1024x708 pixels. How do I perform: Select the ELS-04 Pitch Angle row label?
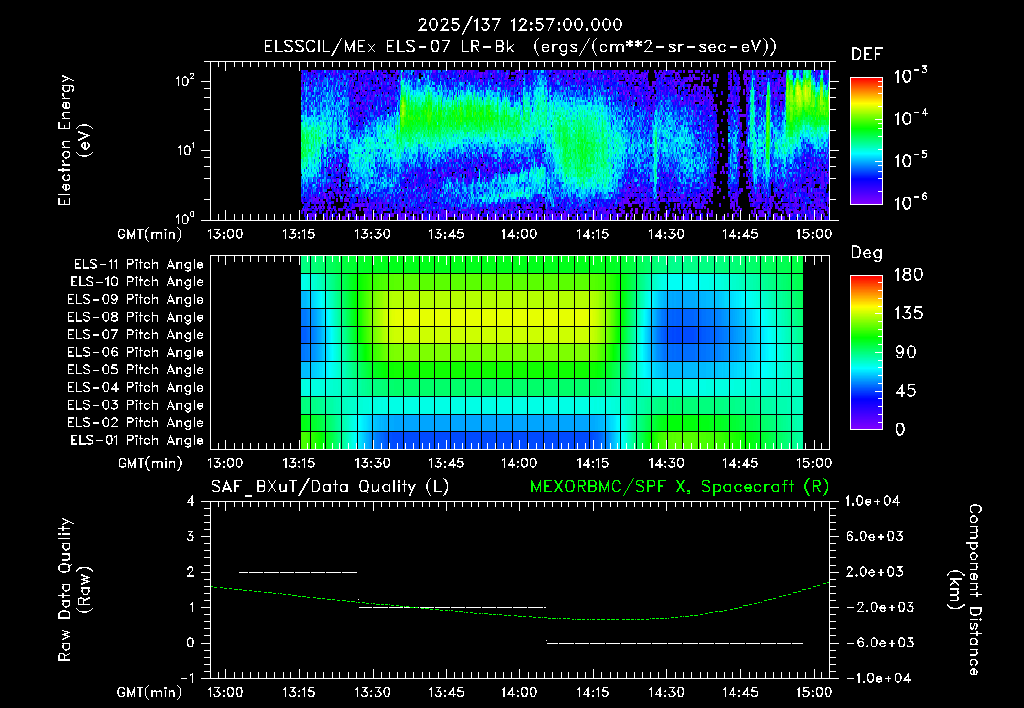(135, 388)
